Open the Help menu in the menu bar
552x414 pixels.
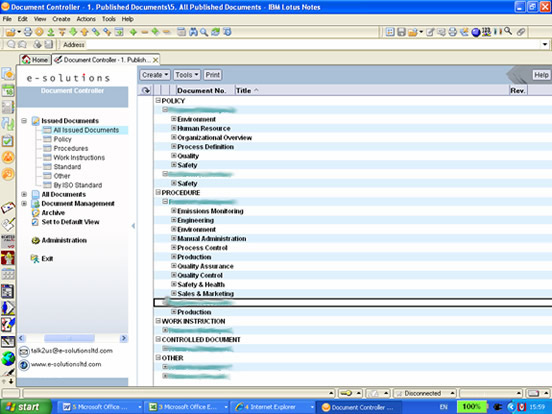pyautogui.click(x=127, y=19)
